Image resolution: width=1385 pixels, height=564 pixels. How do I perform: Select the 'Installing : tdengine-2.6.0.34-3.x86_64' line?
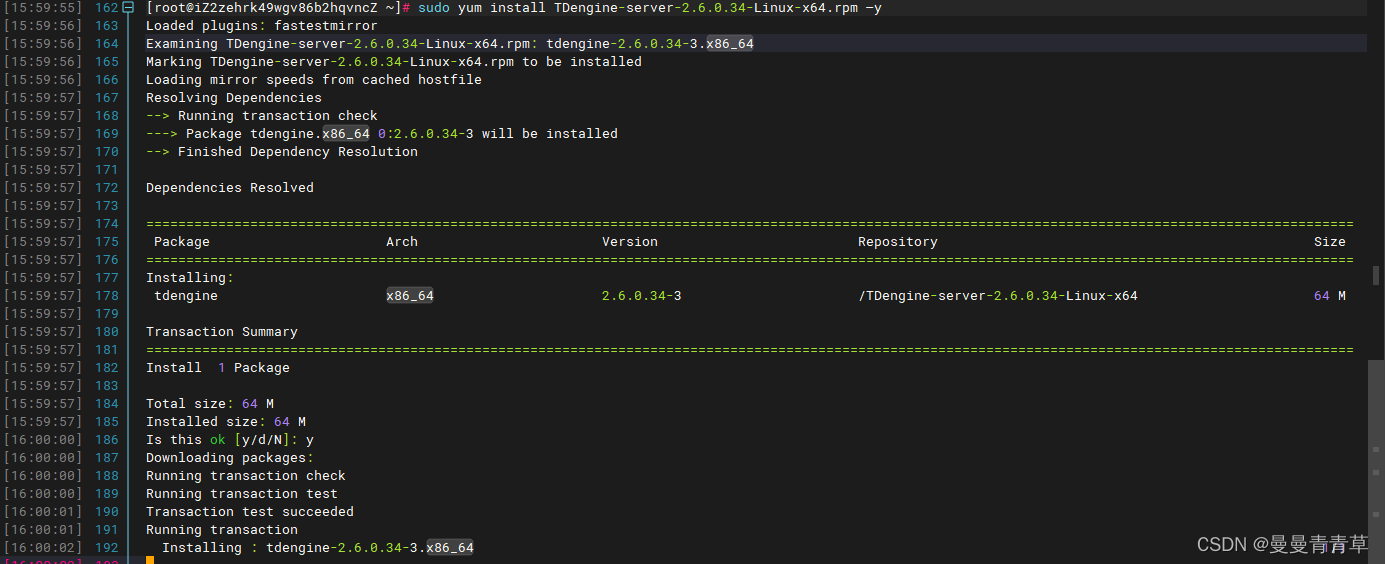point(318,548)
